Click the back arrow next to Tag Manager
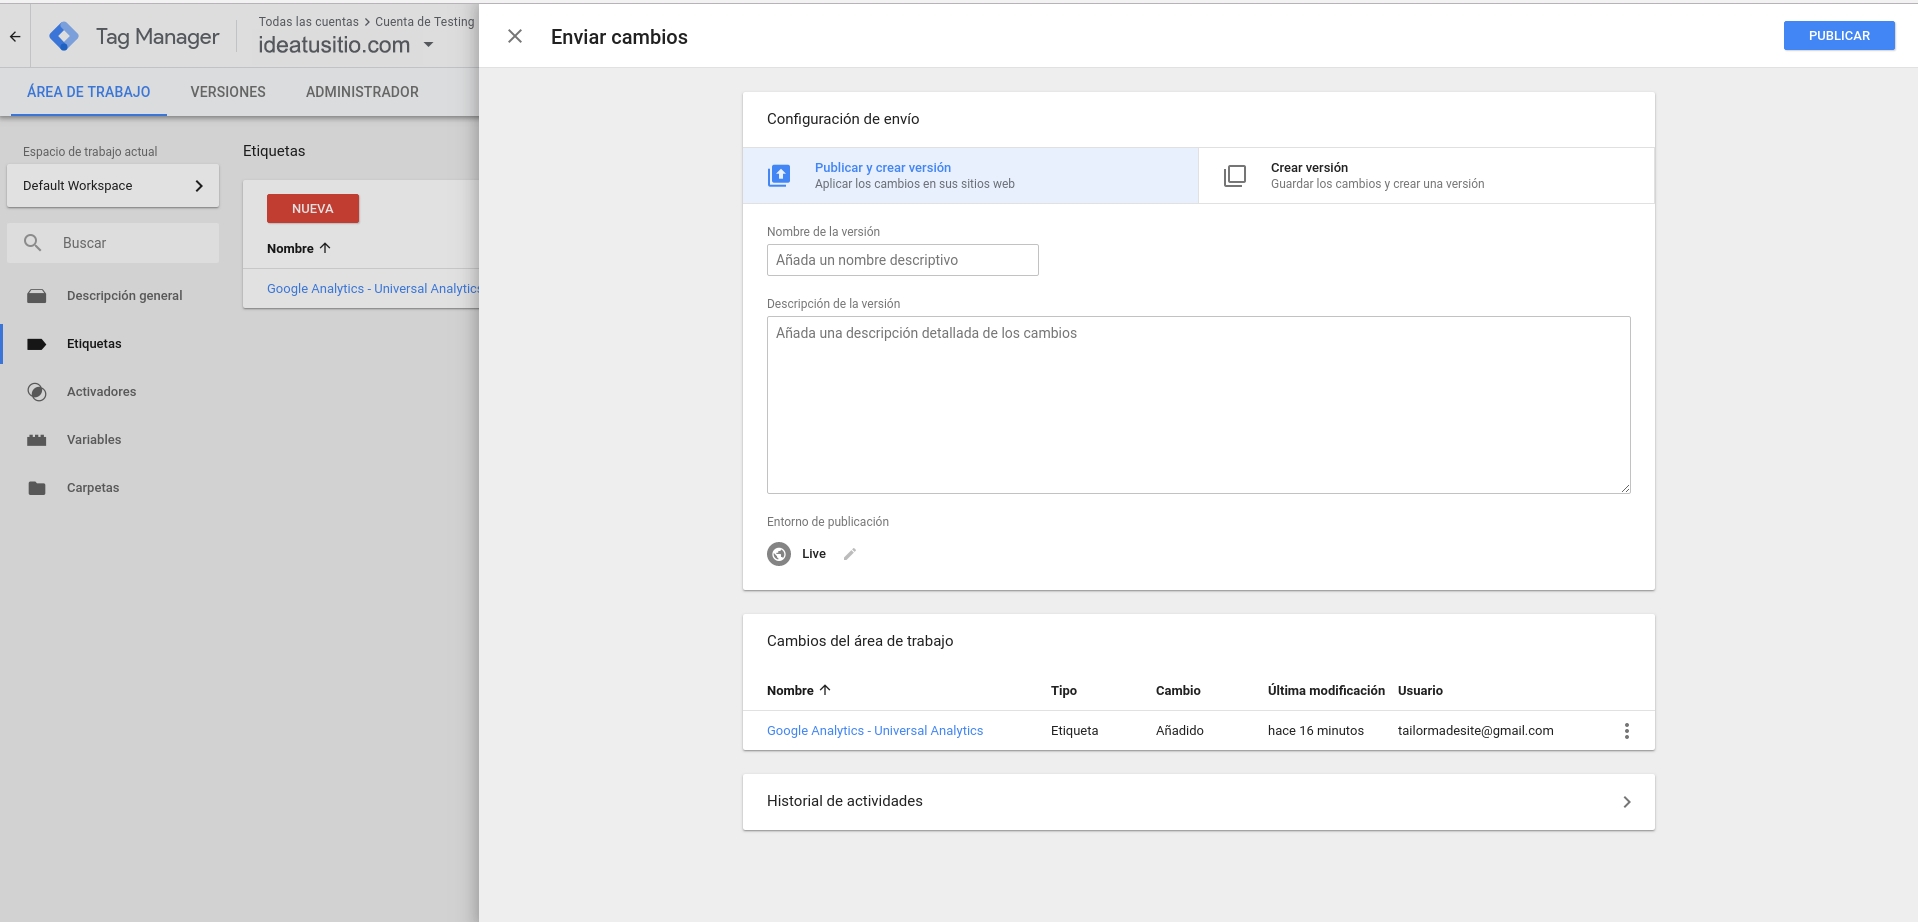 pyautogui.click(x=15, y=37)
